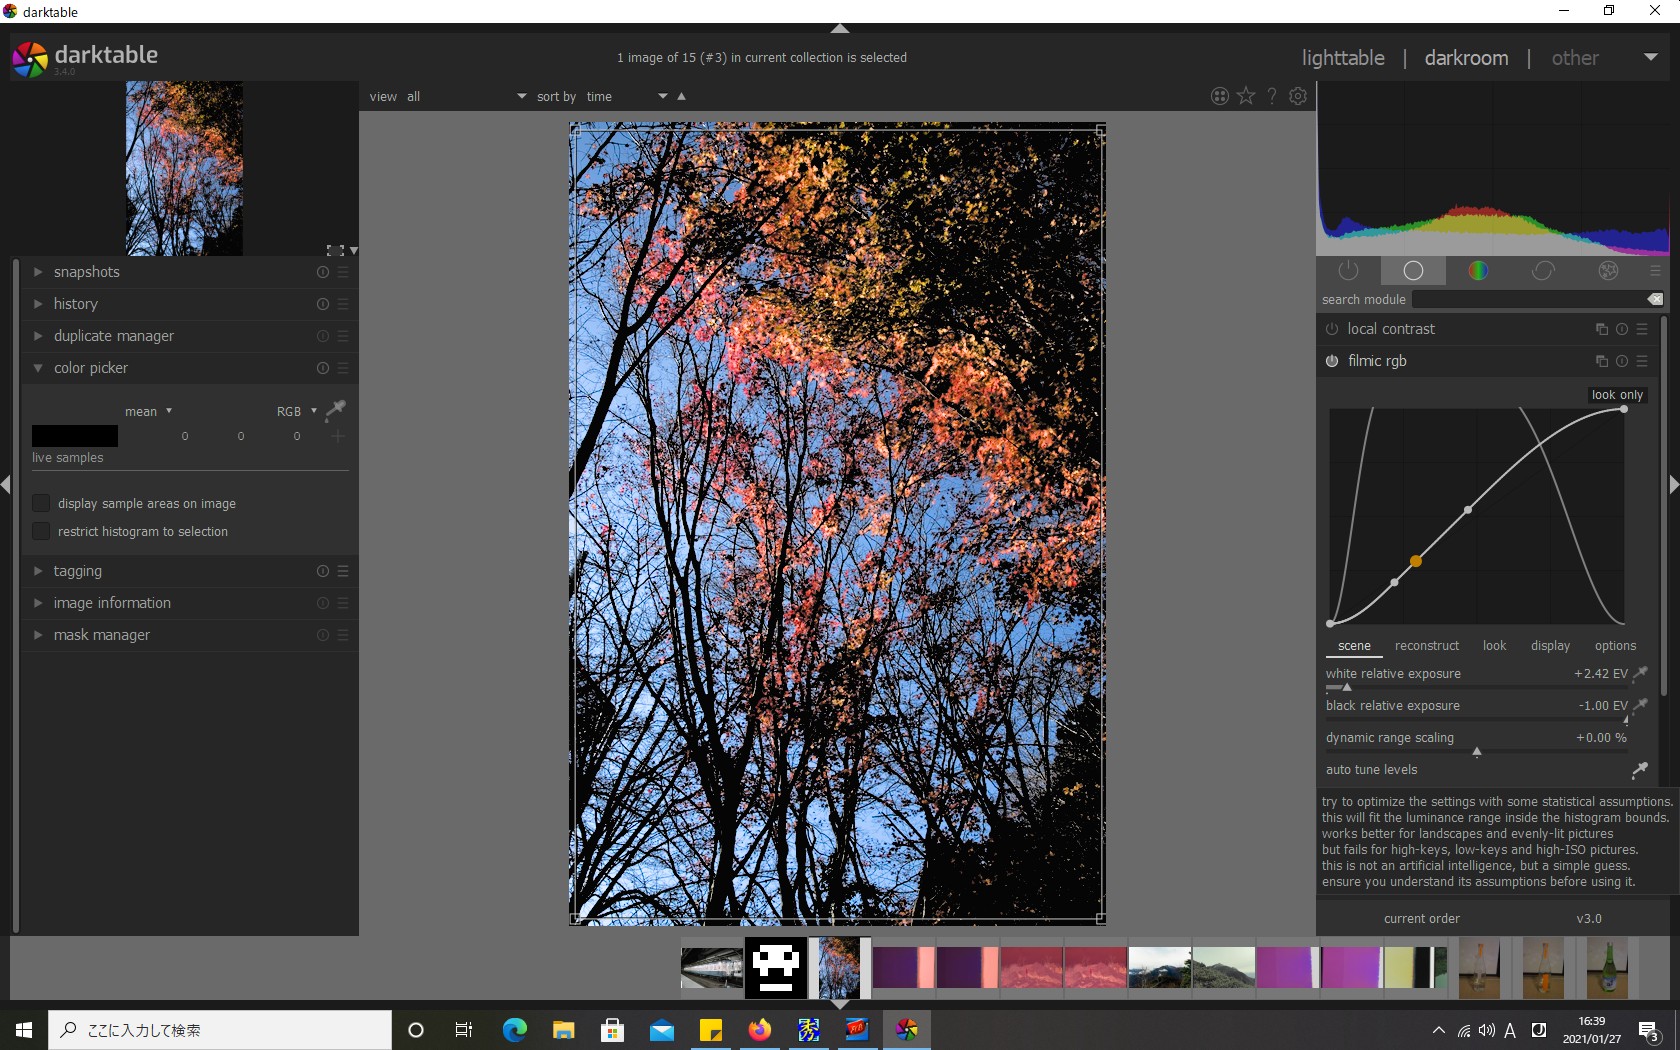Open module group presets menu icon
Image resolution: width=1680 pixels, height=1050 pixels.
click(x=1655, y=271)
